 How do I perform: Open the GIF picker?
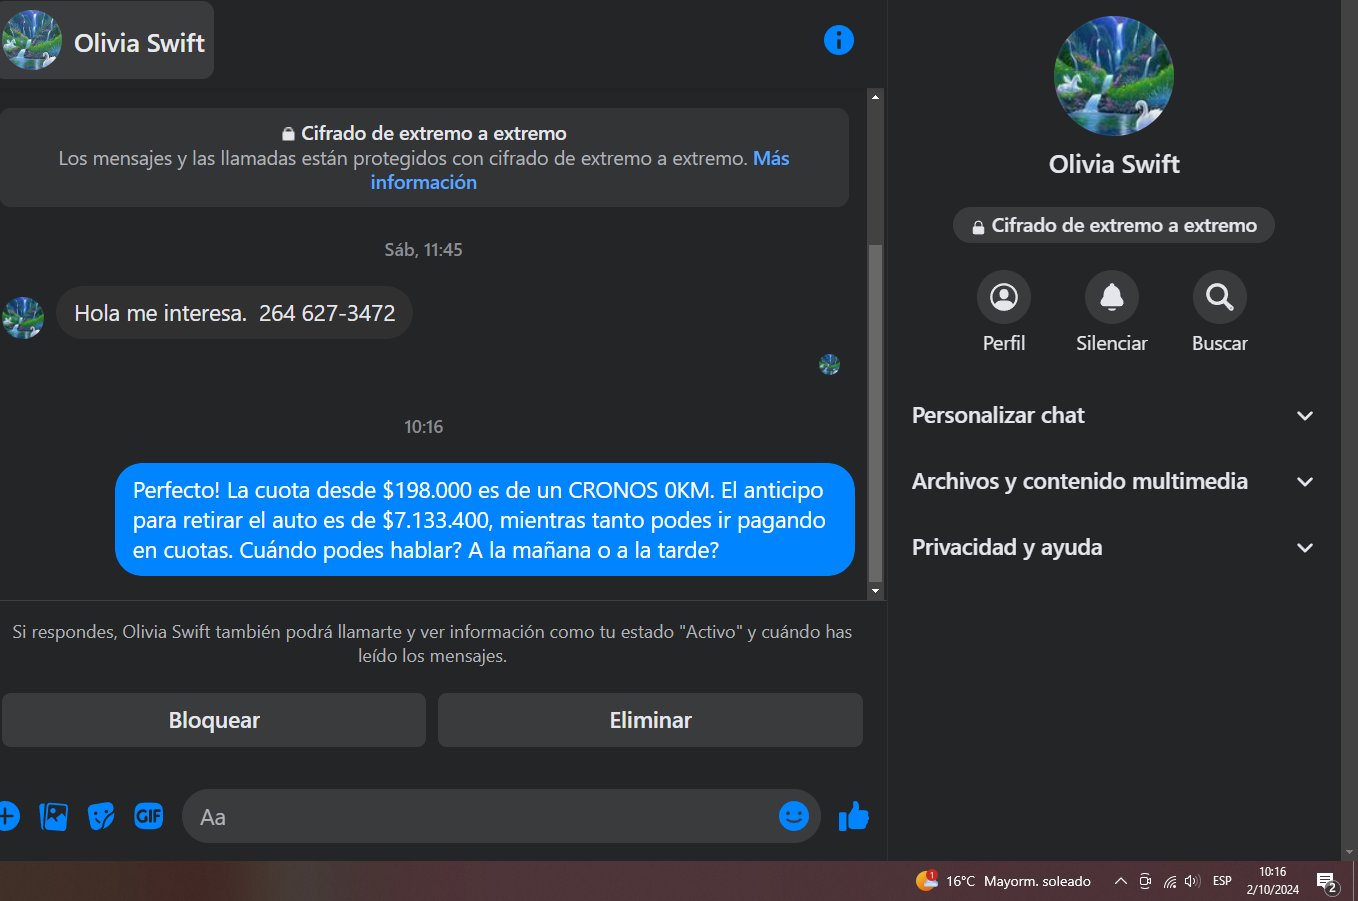tap(149, 816)
